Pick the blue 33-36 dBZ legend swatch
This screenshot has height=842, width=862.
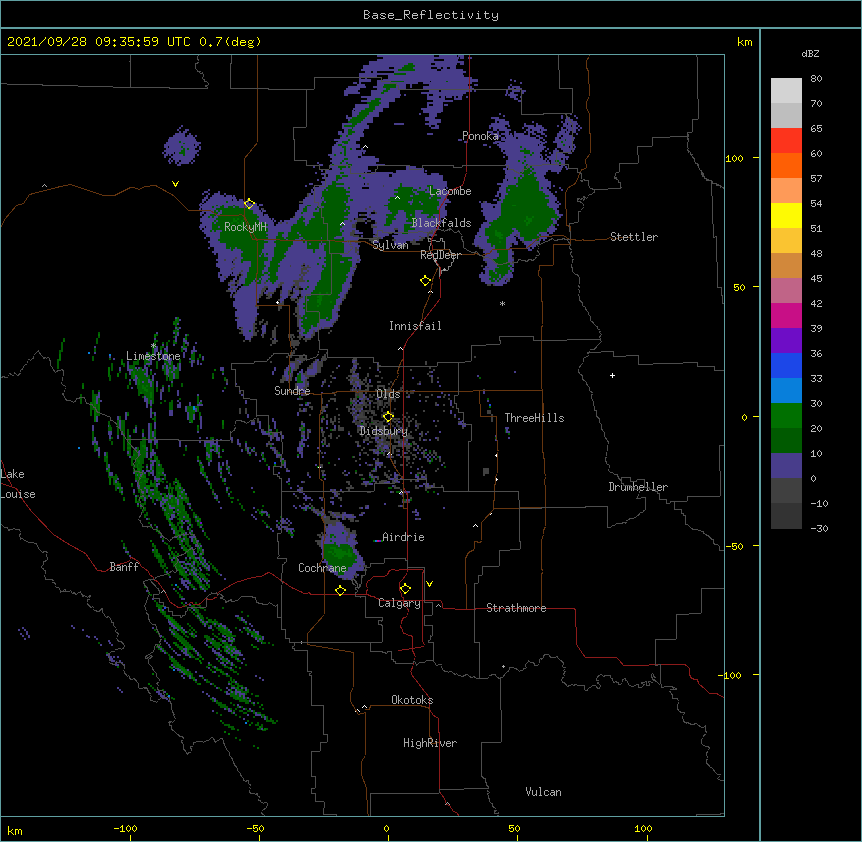click(786, 365)
